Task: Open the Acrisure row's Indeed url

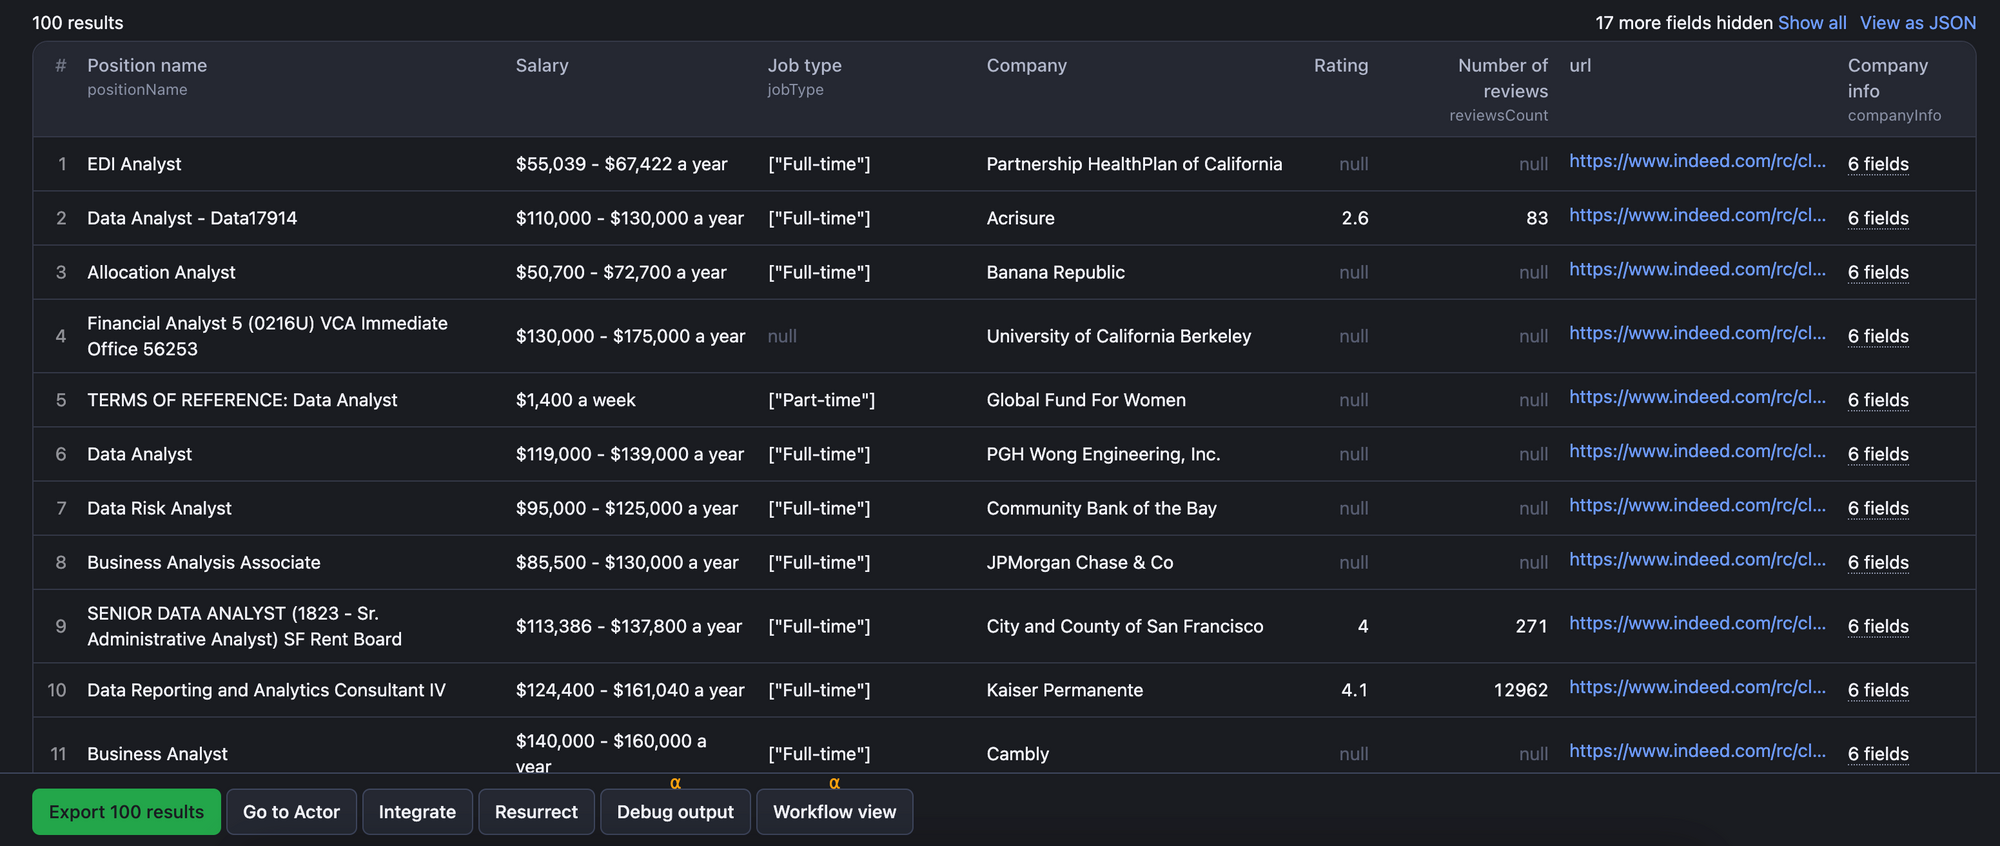Action: pyautogui.click(x=1697, y=215)
